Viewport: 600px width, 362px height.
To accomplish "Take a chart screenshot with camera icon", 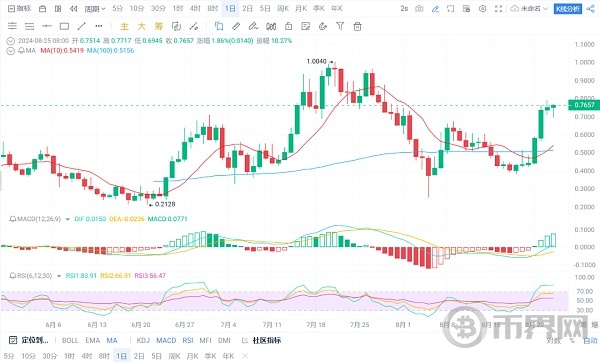I will [x=419, y=8].
